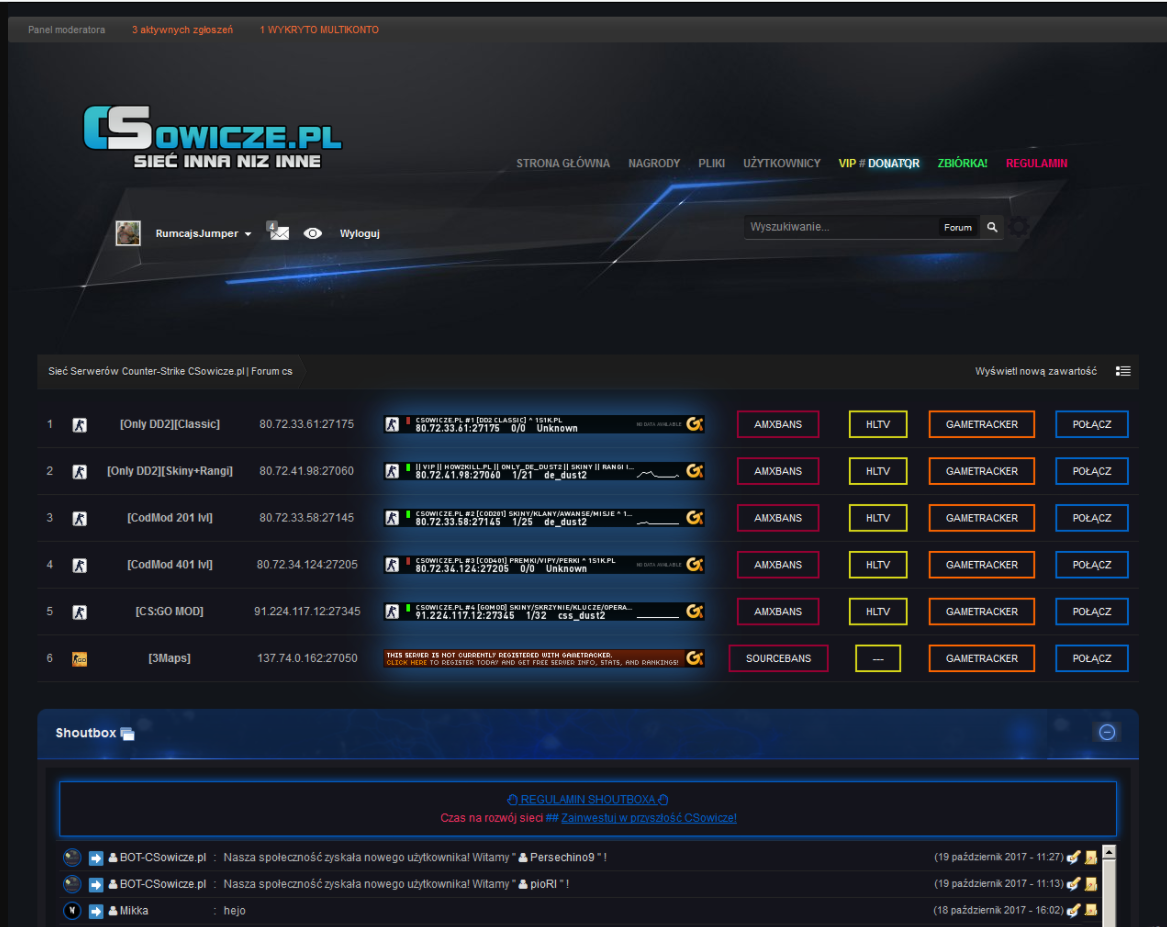
Task: Click the CS icon in [CS:GO MOD] row
Action: pyautogui.click(x=80, y=612)
